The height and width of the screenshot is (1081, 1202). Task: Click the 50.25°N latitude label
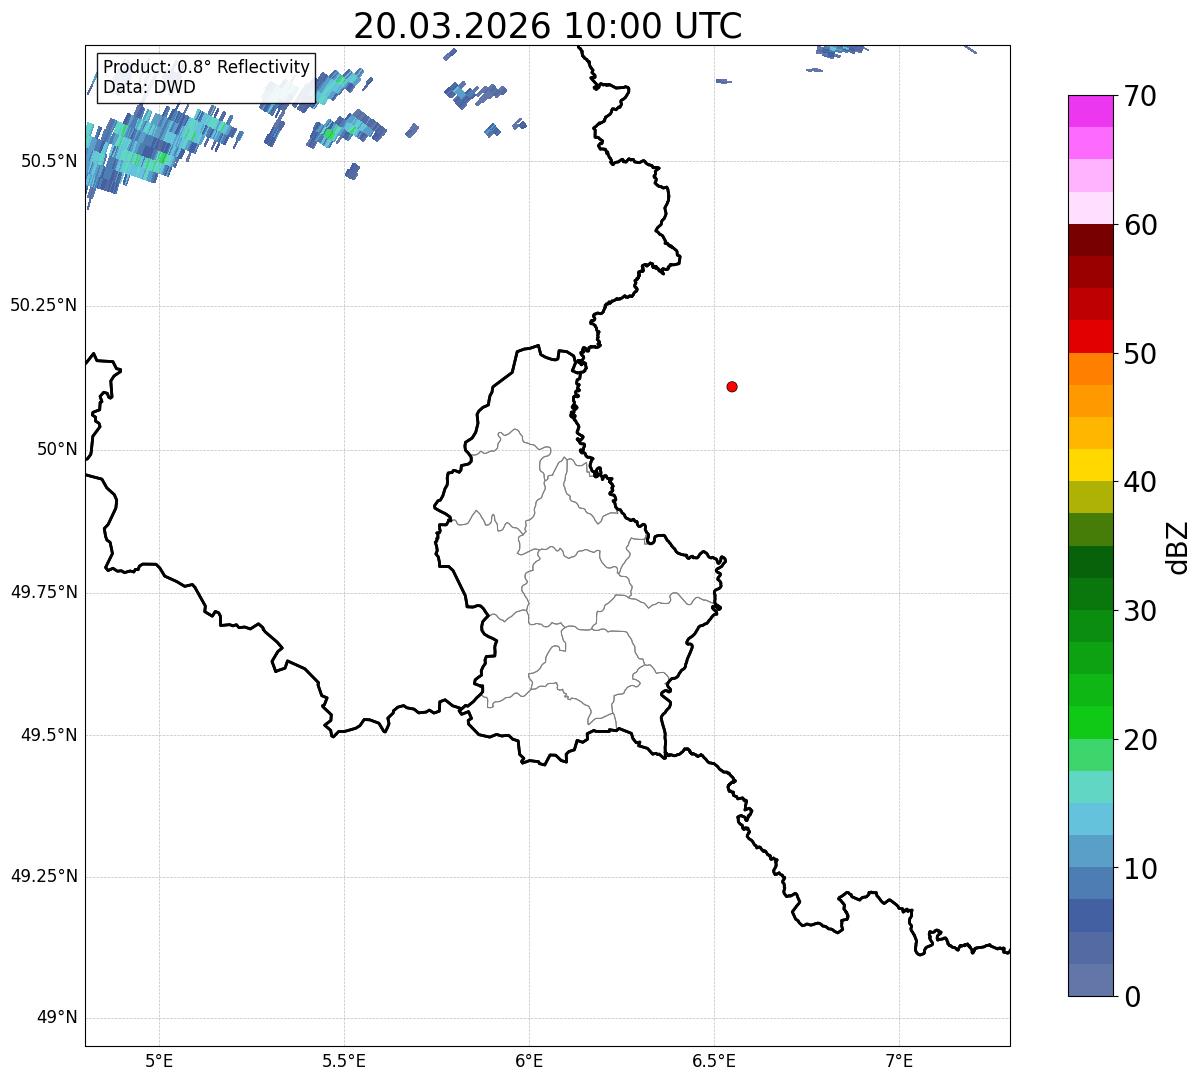pos(43,305)
